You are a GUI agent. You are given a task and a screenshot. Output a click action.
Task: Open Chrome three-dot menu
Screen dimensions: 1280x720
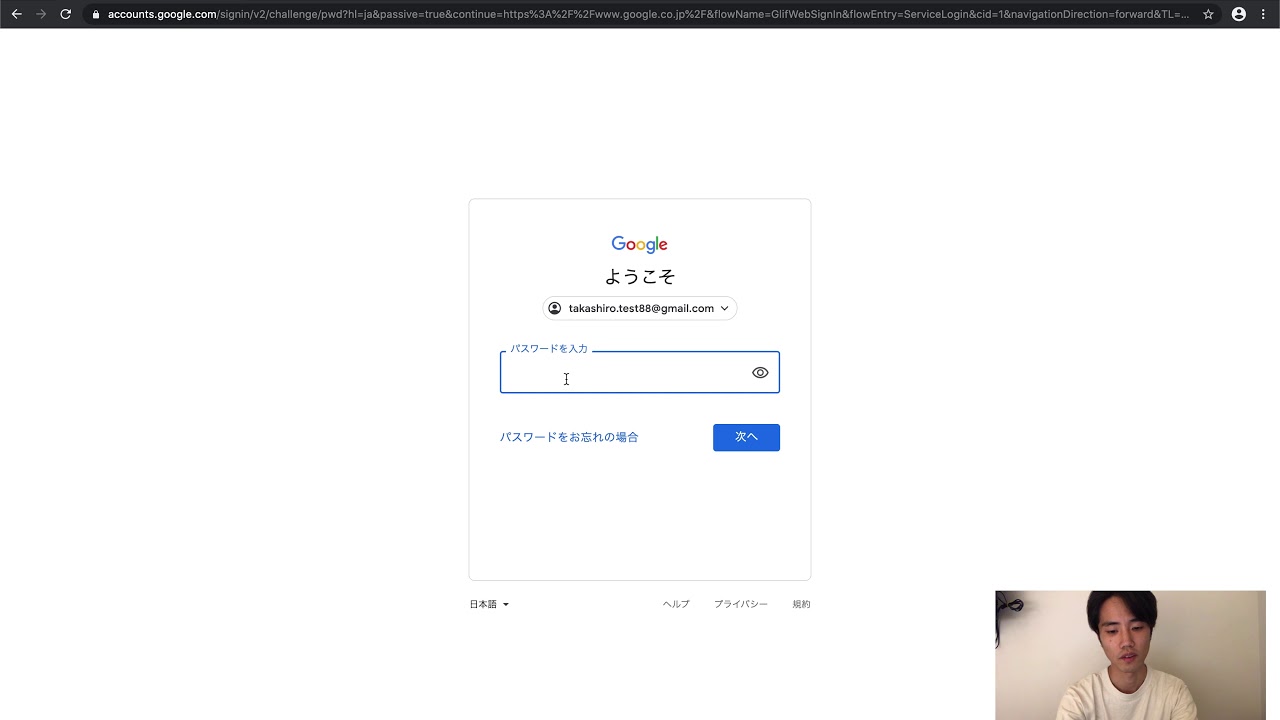tap(1264, 14)
